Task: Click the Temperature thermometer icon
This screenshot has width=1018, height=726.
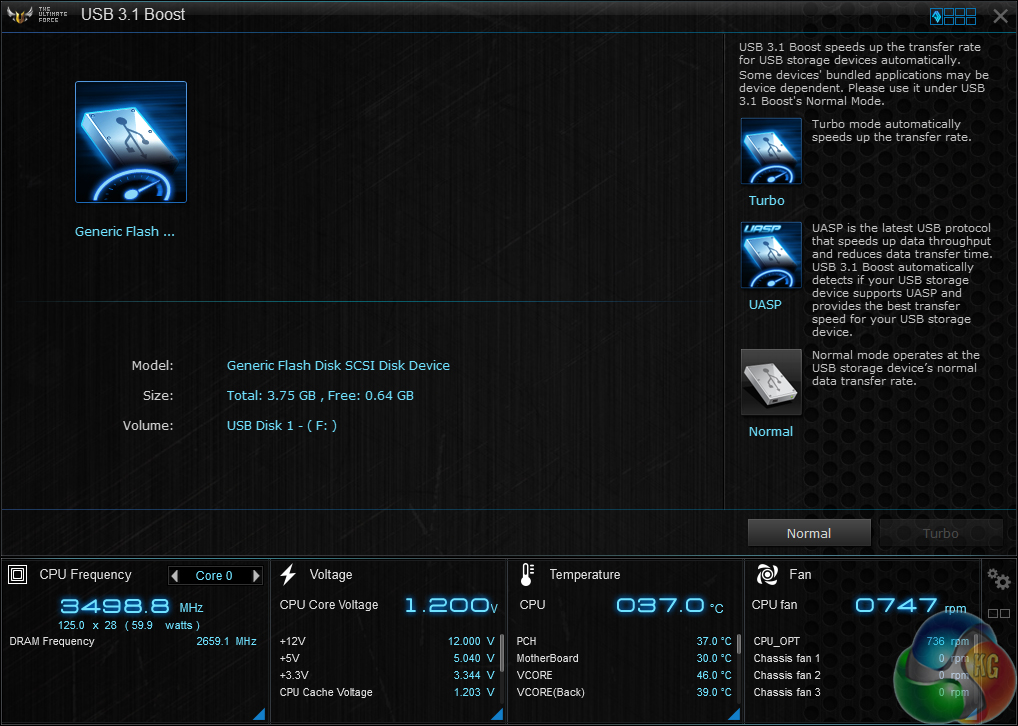Action: tap(527, 574)
